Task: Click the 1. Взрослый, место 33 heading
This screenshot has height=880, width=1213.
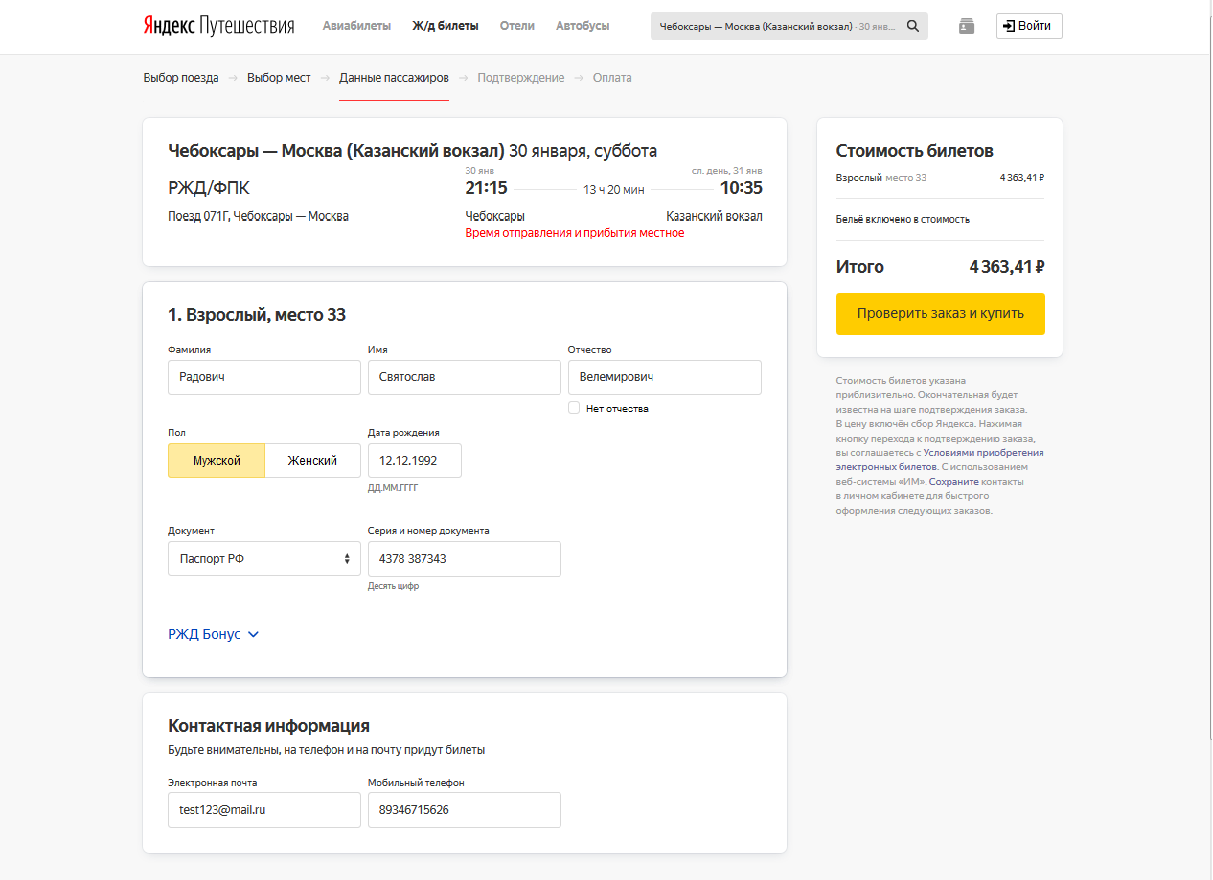Action: (257, 315)
